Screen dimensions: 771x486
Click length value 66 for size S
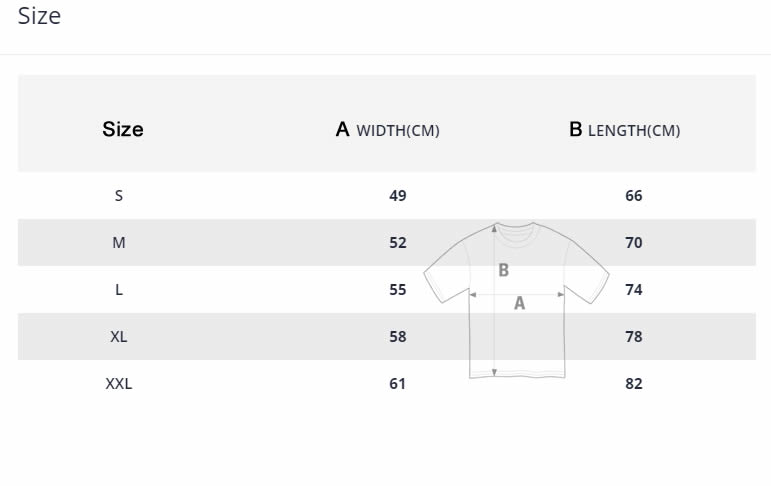click(x=634, y=196)
